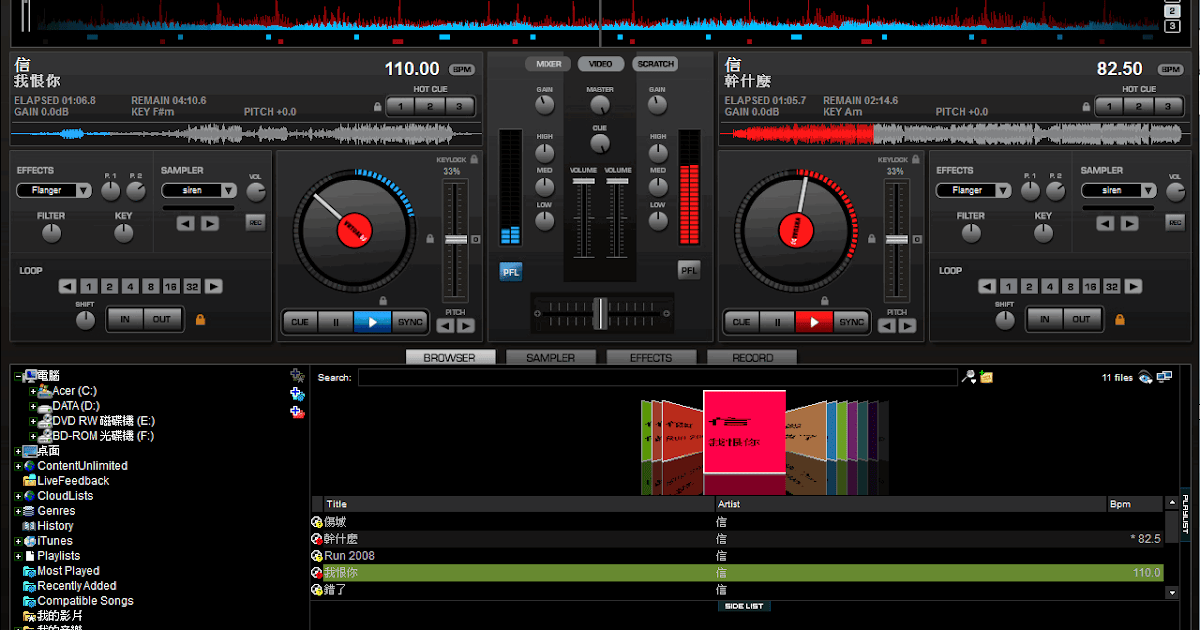Switch to the EFFECTS tab

pyautogui.click(x=651, y=357)
